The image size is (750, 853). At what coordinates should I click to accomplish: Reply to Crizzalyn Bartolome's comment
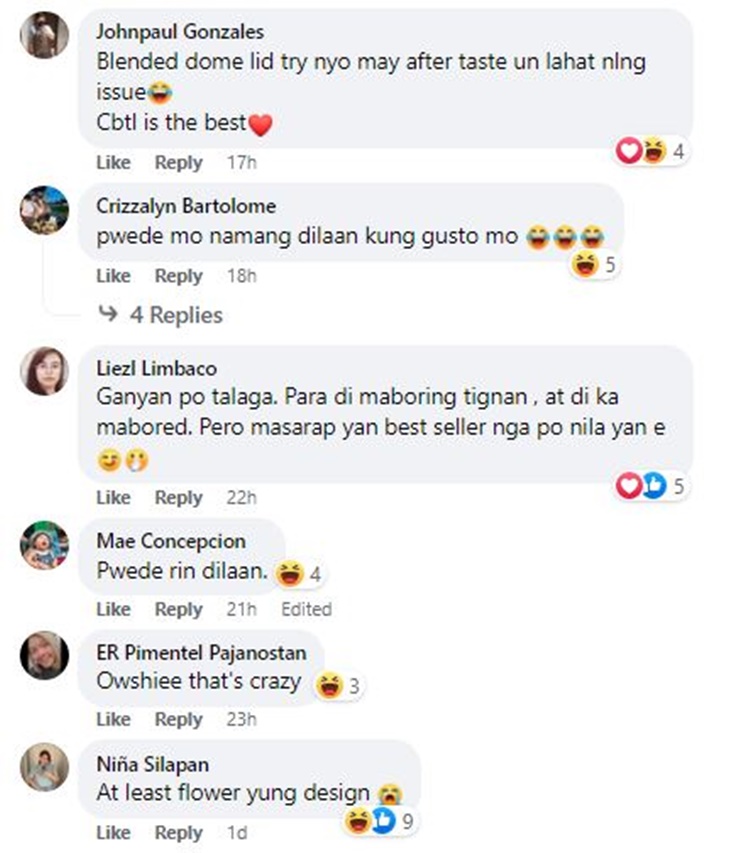[x=178, y=276]
